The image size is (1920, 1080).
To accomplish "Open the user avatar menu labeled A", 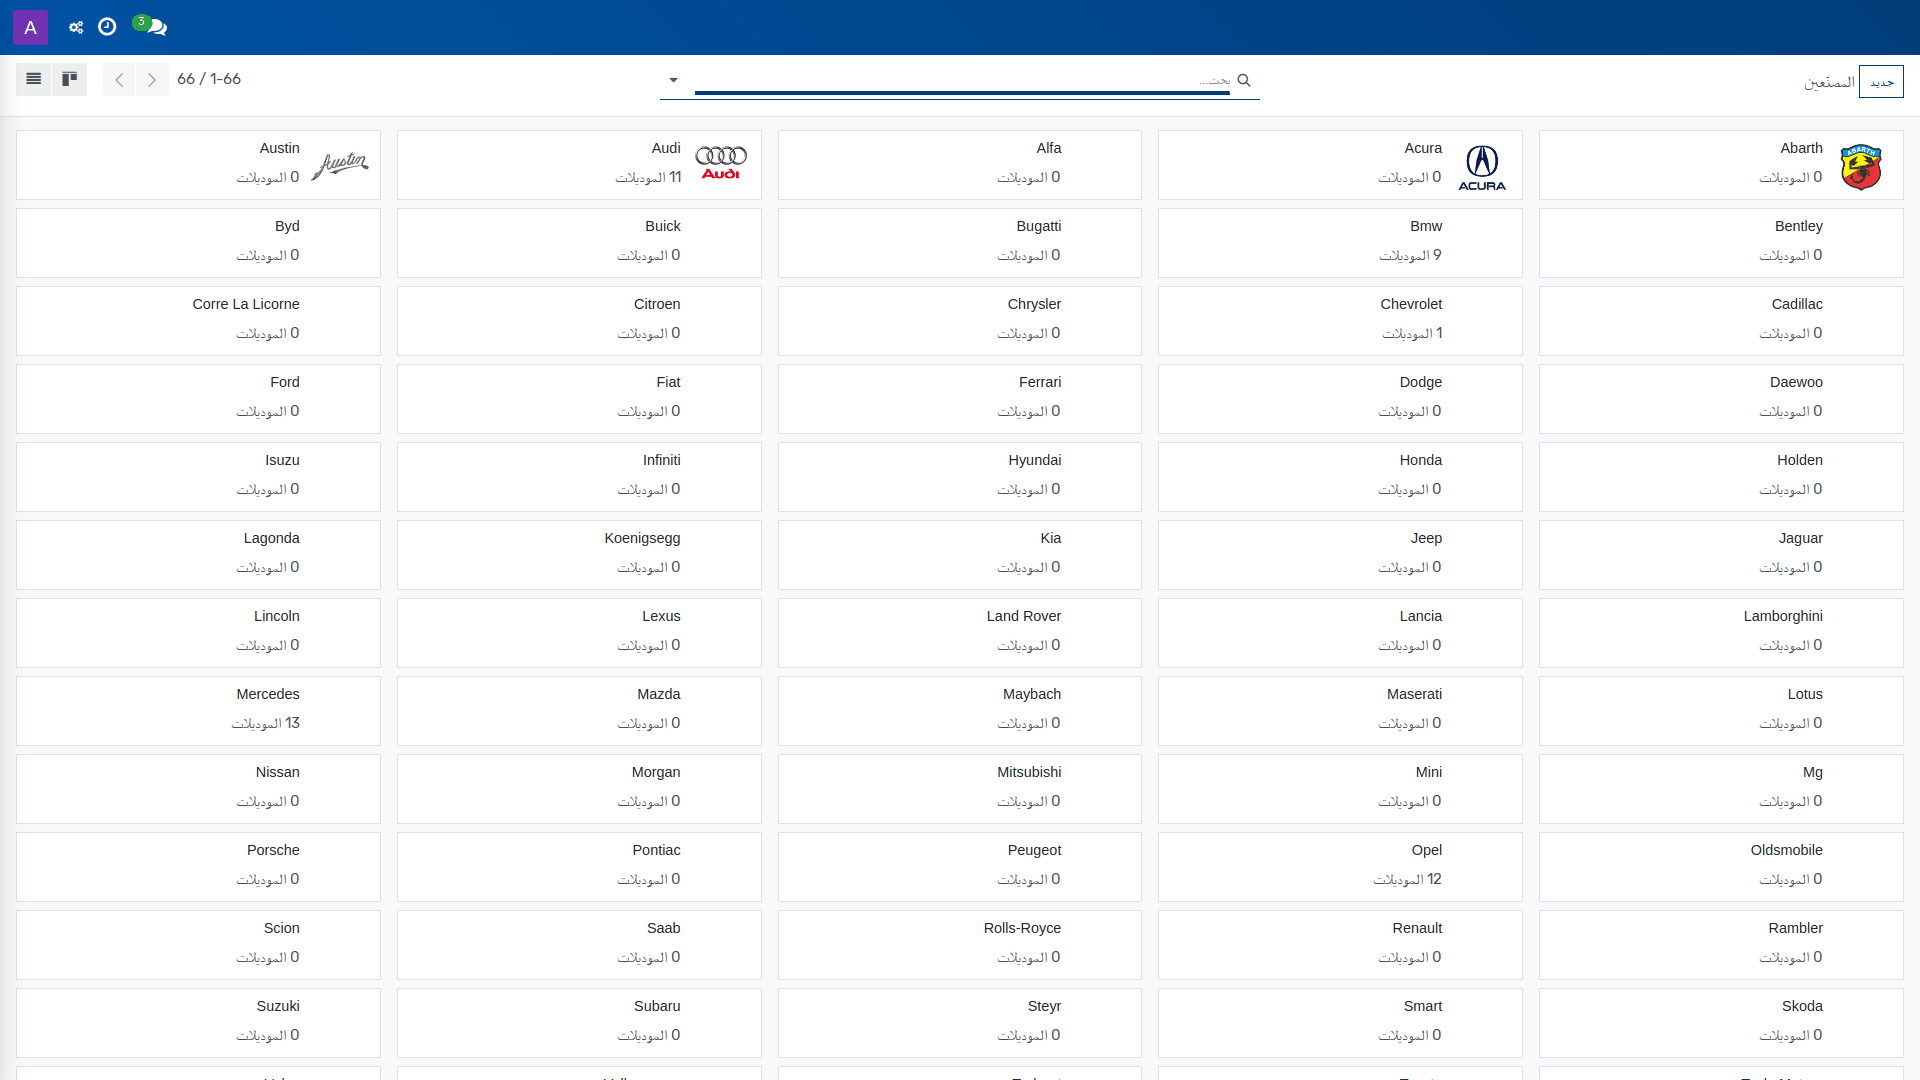I will point(30,27).
